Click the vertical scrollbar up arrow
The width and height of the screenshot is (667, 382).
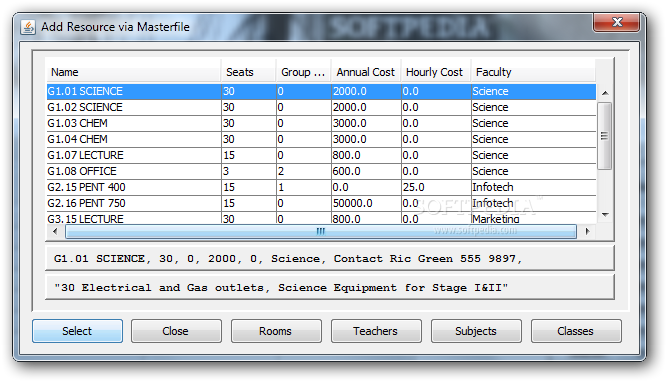point(605,93)
